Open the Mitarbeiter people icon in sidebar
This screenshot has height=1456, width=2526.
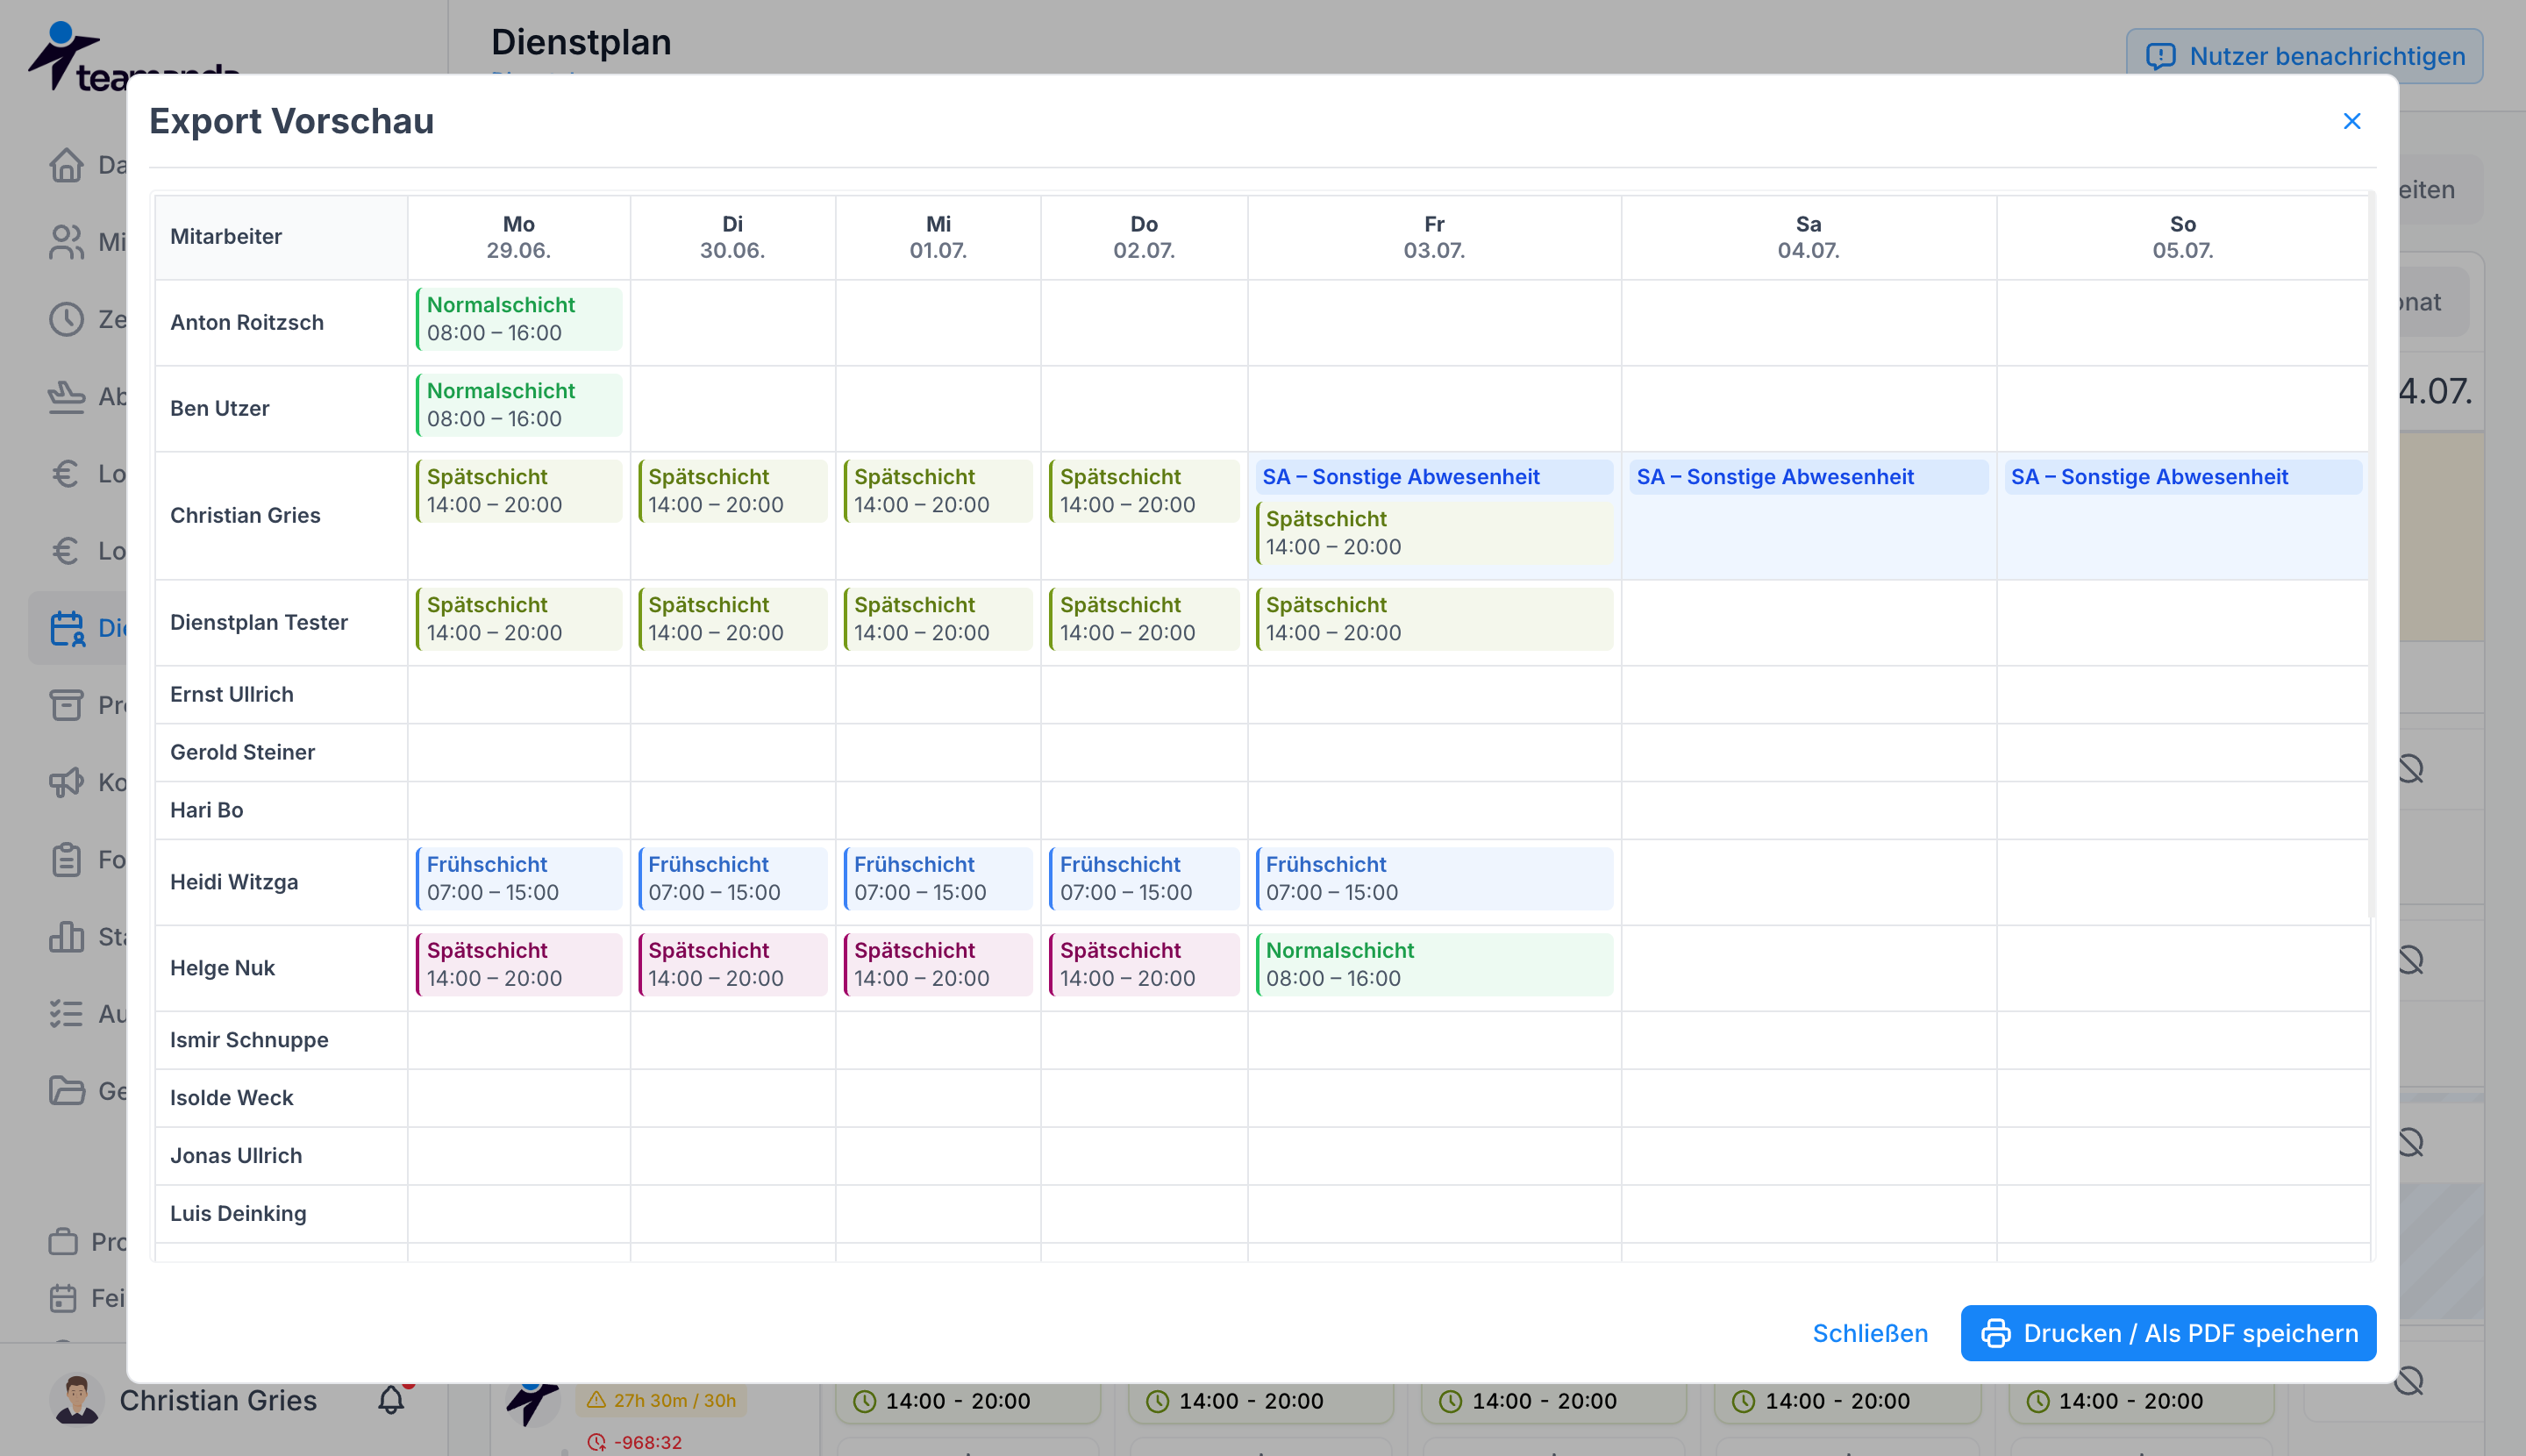point(67,242)
